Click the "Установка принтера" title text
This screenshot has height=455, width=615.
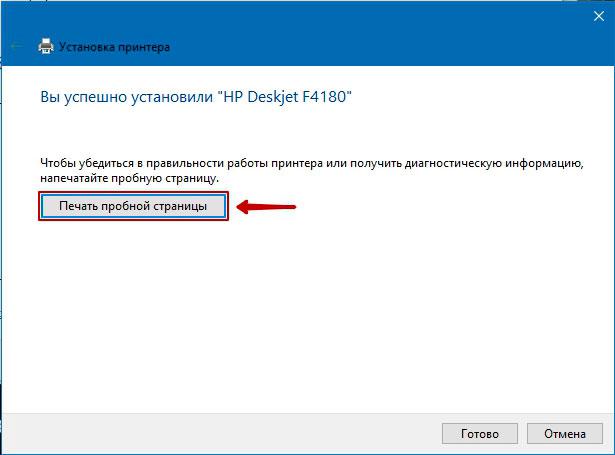tap(115, 47)
